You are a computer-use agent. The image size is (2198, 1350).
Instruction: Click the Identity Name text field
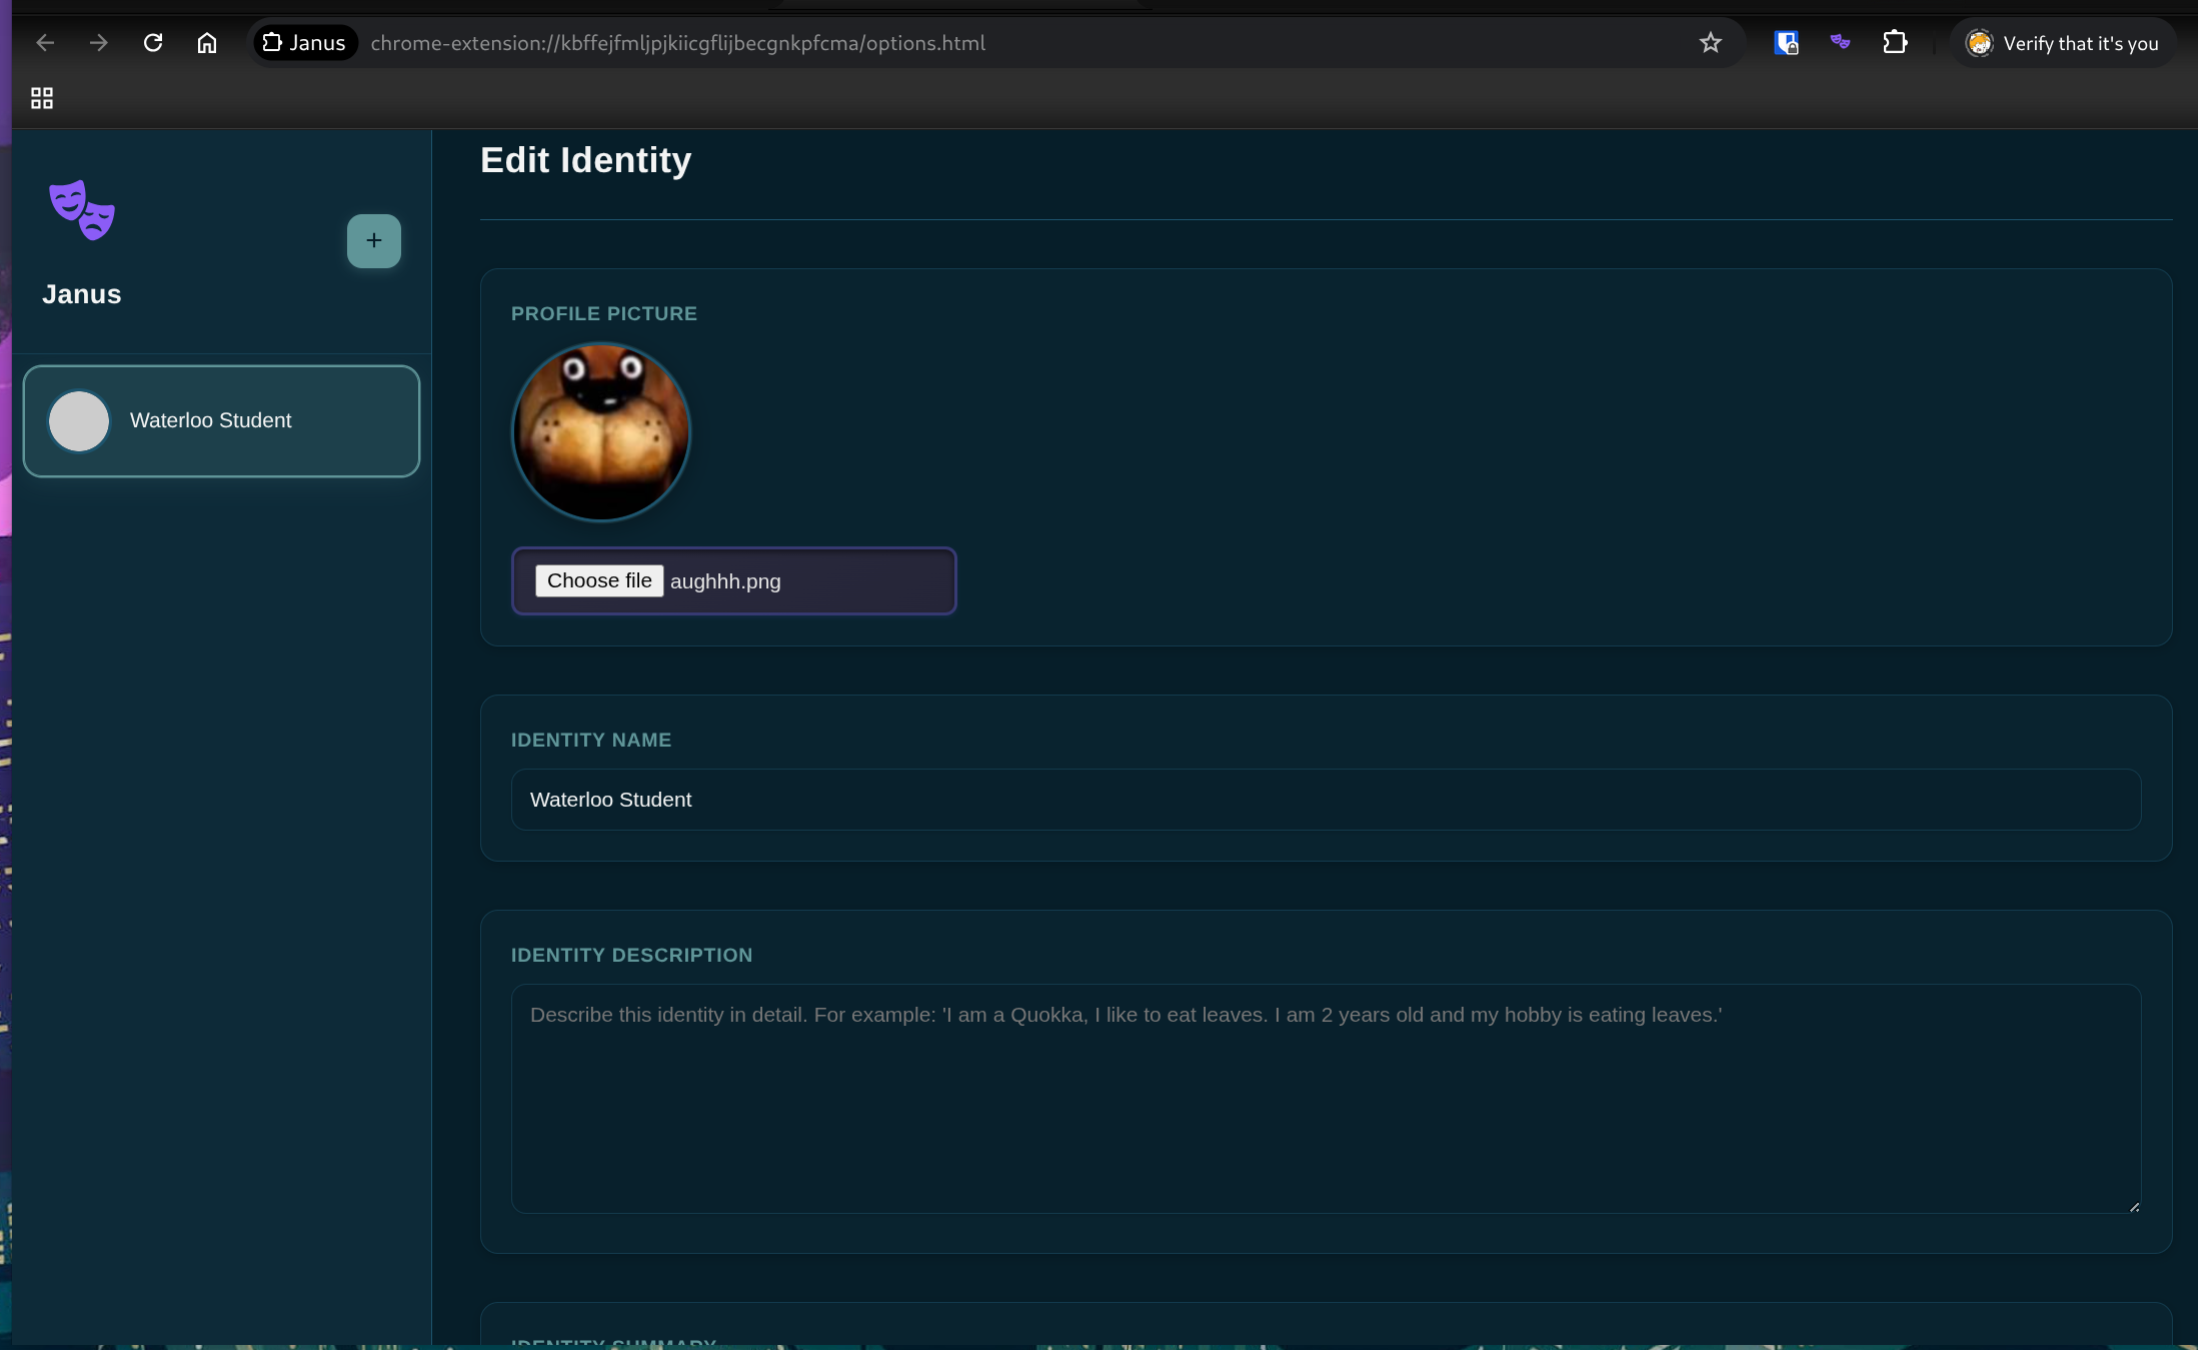pyautogui.click(x=1325, y=800)
